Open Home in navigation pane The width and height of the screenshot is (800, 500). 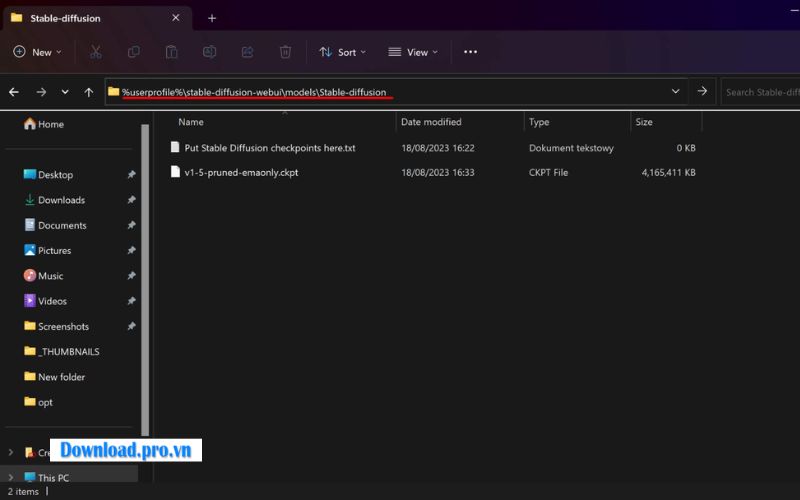44,124
